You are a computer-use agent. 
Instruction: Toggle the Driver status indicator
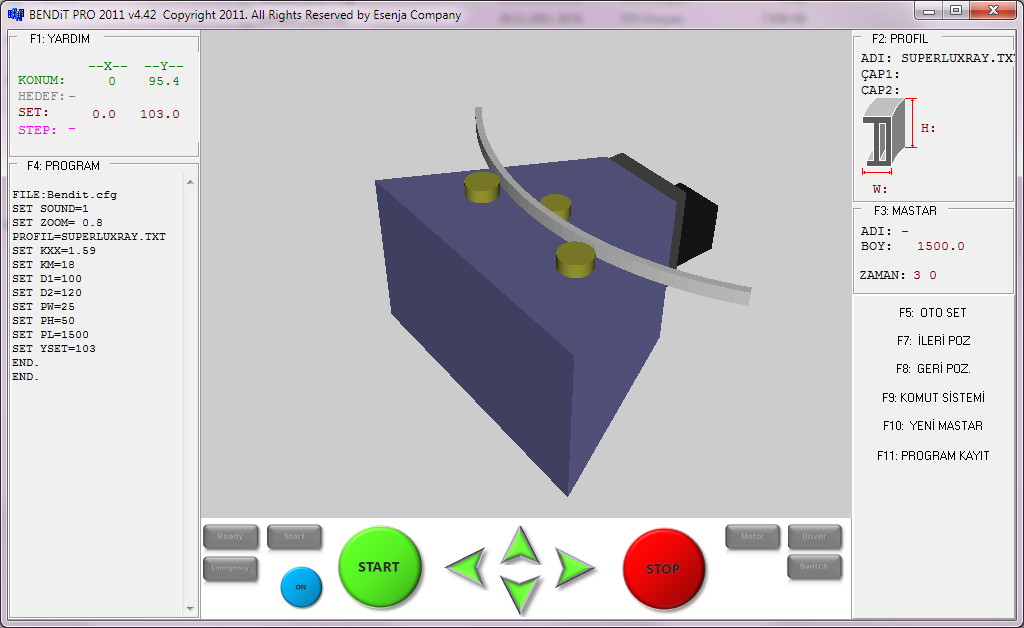tap(814, 537)
